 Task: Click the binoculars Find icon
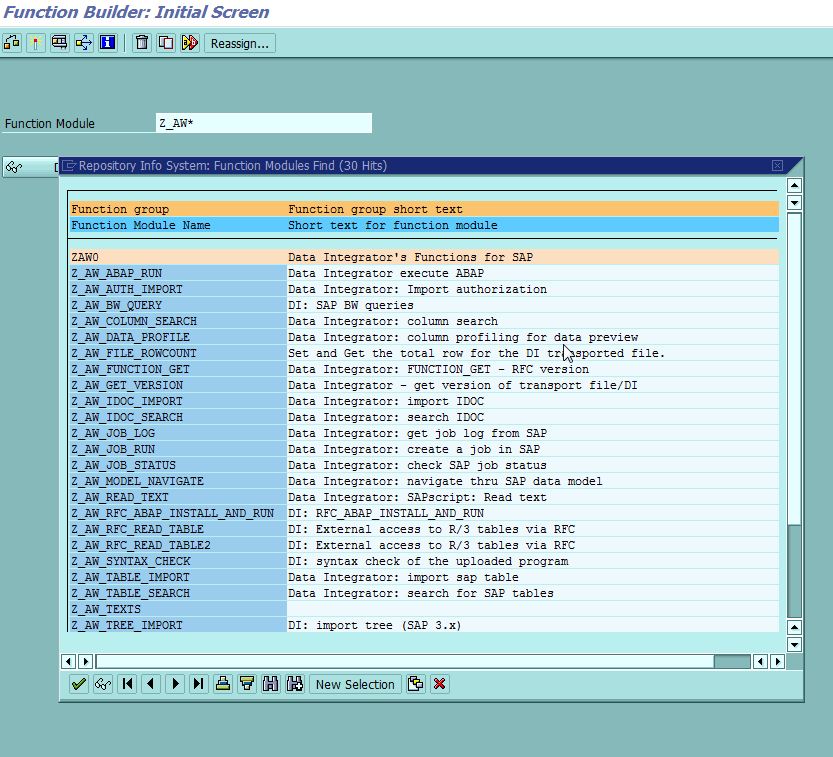(270, 684)
